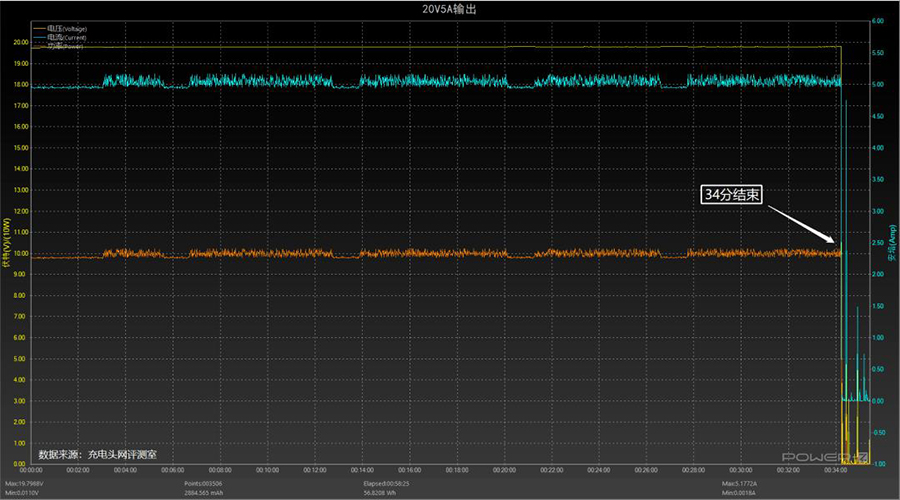Click the 10.00 voltage axis label

coord(21,254)
